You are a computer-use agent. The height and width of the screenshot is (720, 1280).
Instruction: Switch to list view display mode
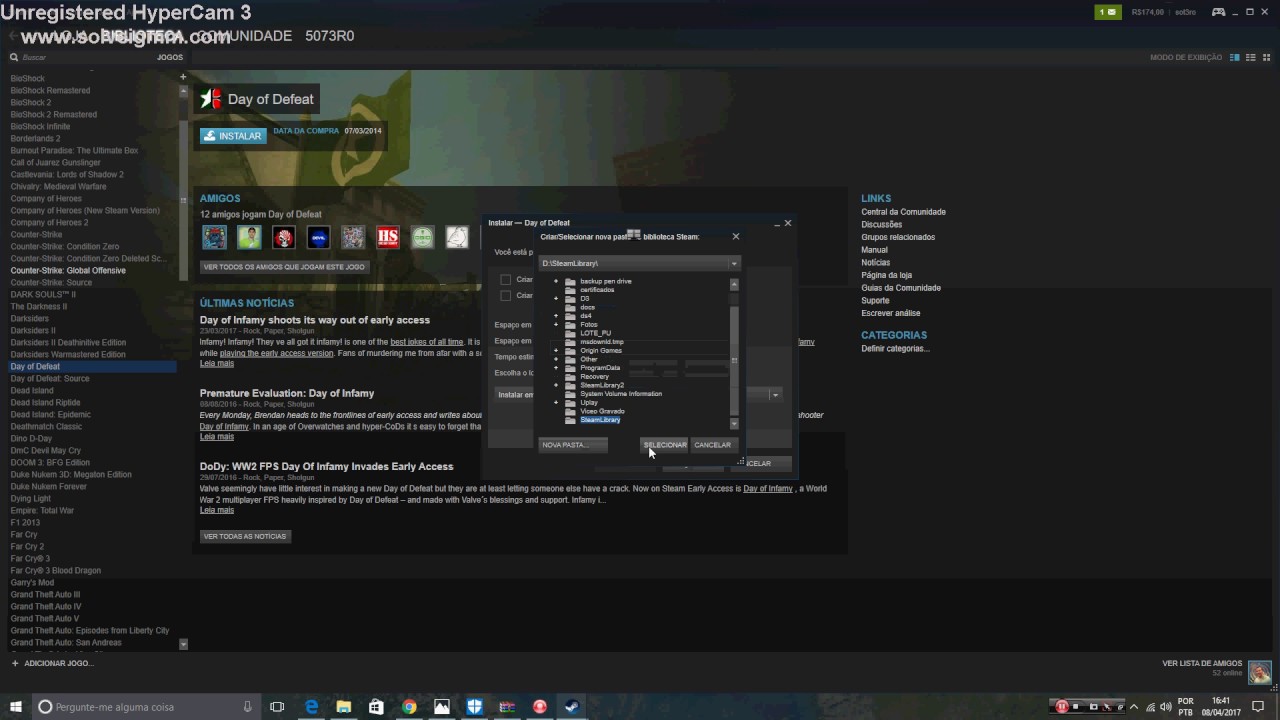1250,57
